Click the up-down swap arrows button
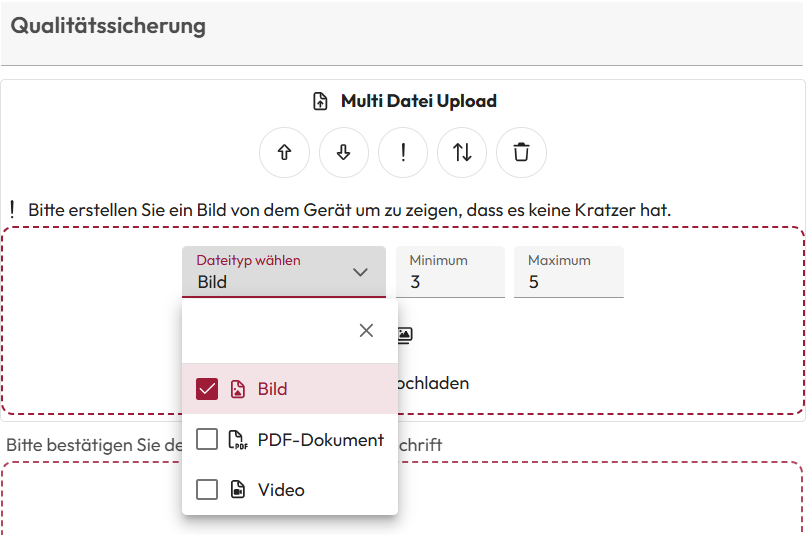This screenshot has width=807, height=535. pyautogui.click(x=462, y=153)
